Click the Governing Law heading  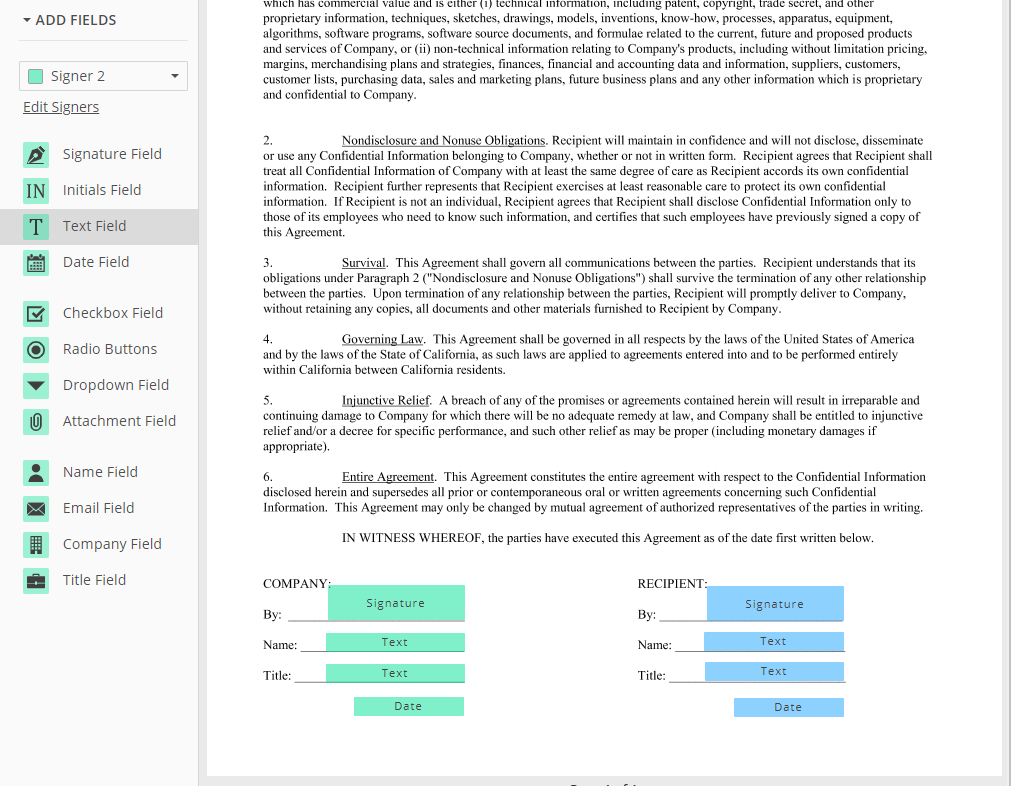[382, 339]
